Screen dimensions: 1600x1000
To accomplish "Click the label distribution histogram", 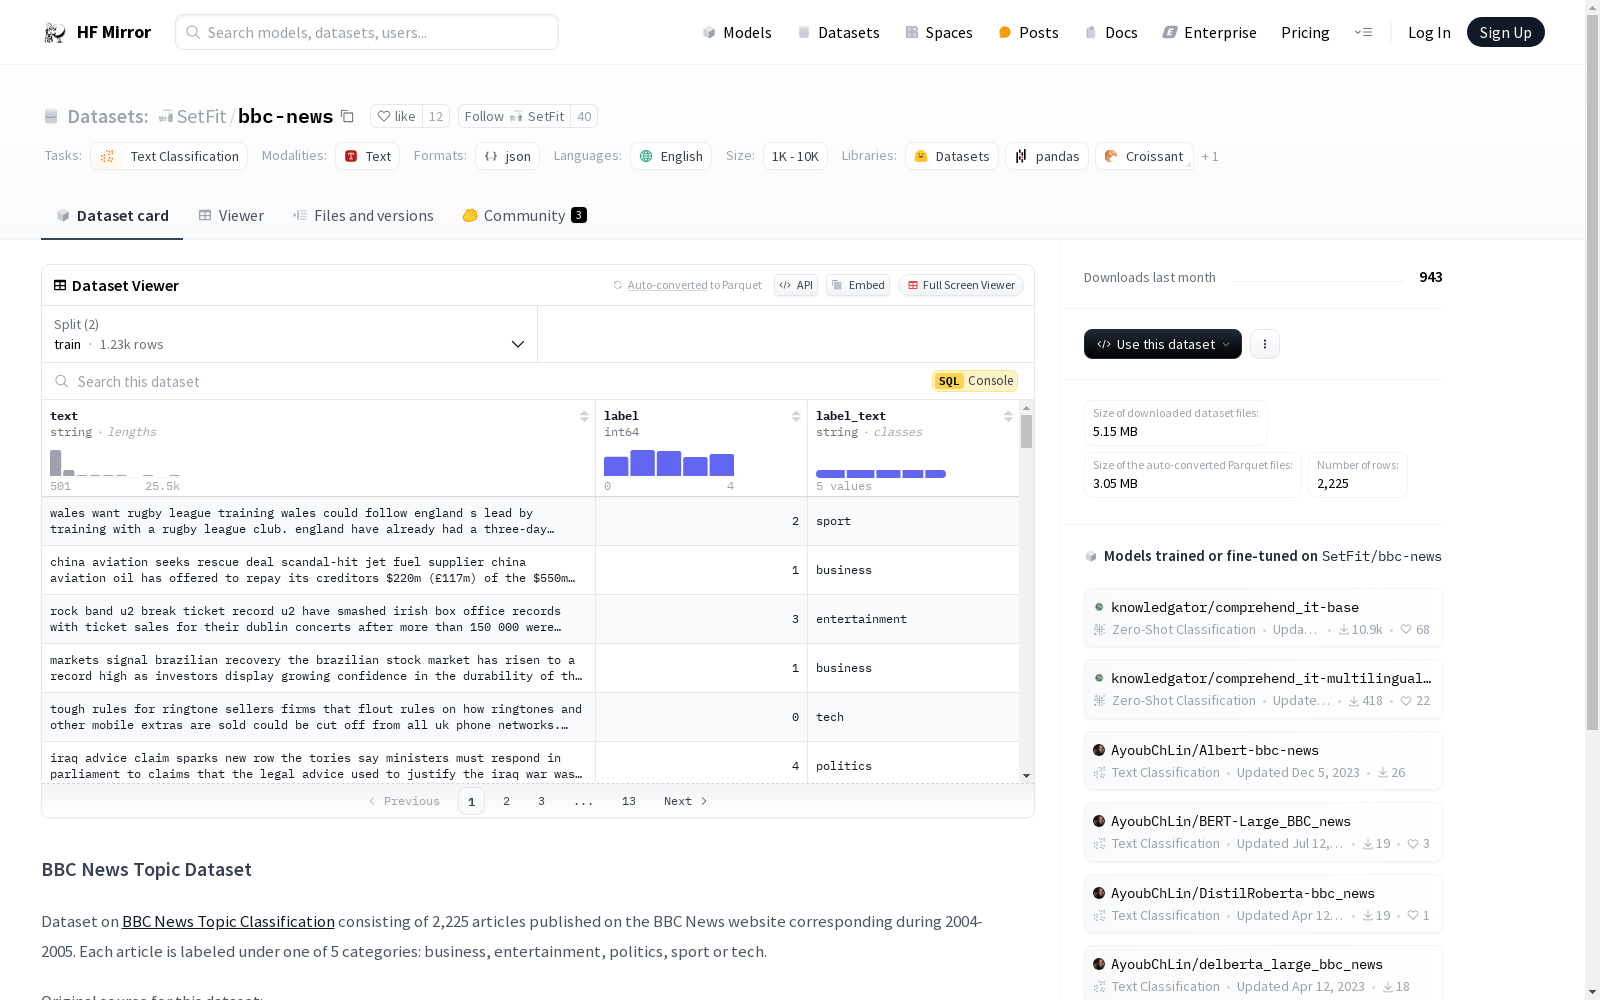I will (669, 463).
